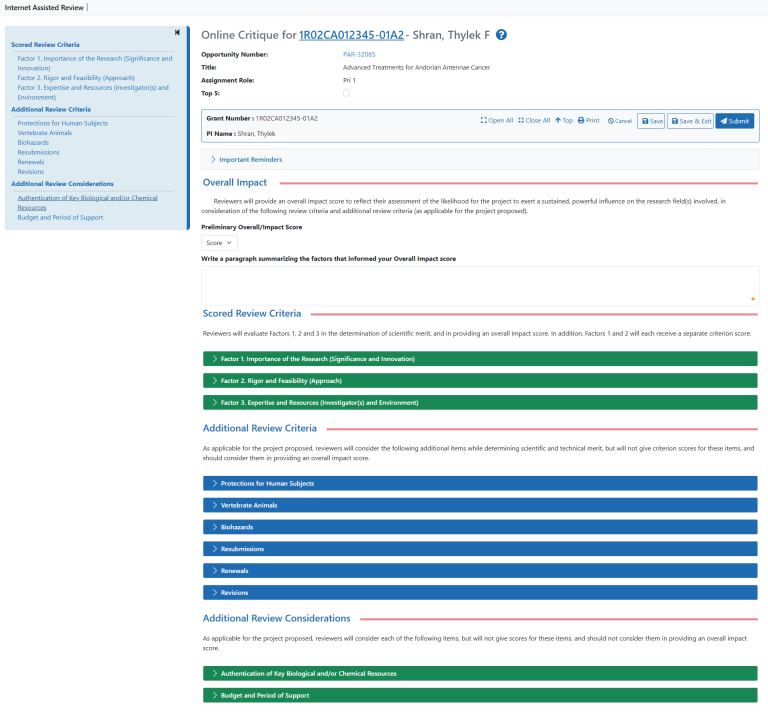This screenshot has height=719, width=768.
Task: Open grant number 1R02CA012345-01A2 link
Action: [x=351, y=35]
